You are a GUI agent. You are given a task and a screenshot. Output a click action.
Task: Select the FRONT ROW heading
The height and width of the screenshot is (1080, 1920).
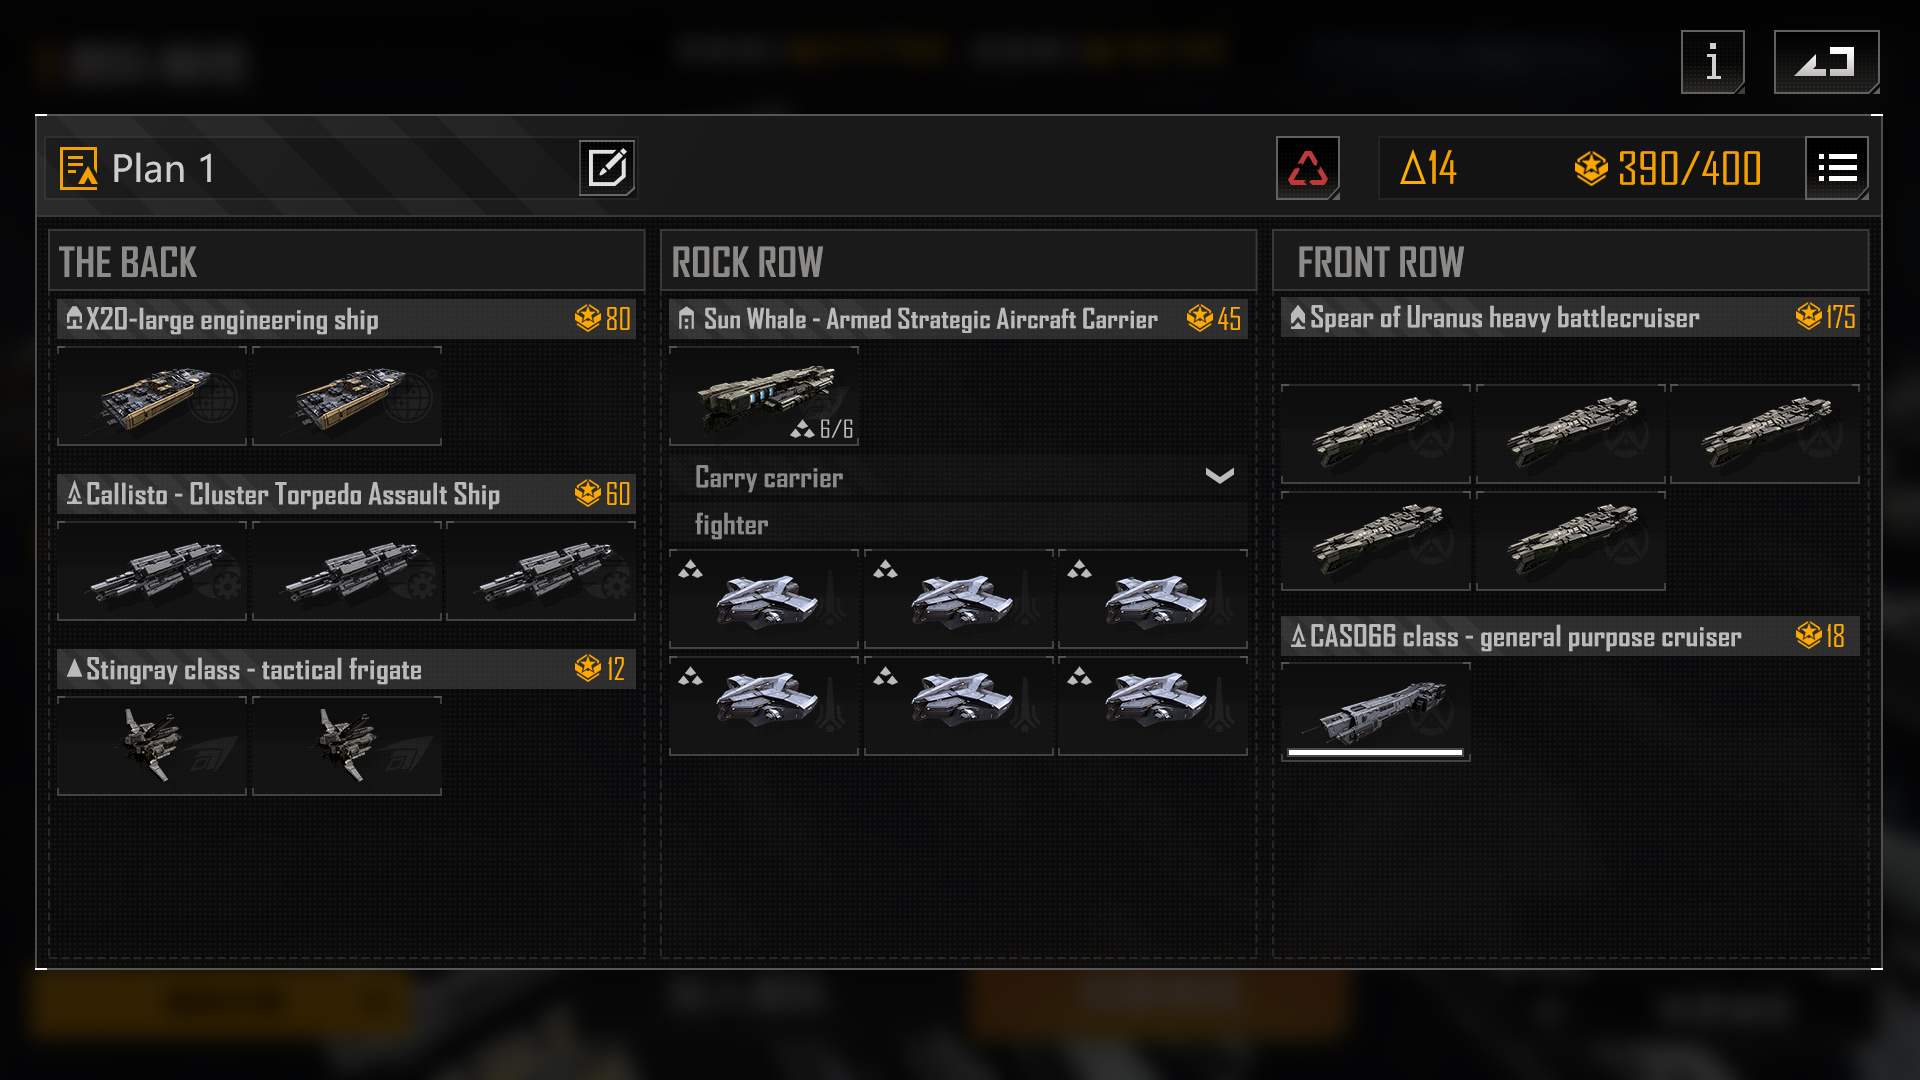pos(1380,262)
